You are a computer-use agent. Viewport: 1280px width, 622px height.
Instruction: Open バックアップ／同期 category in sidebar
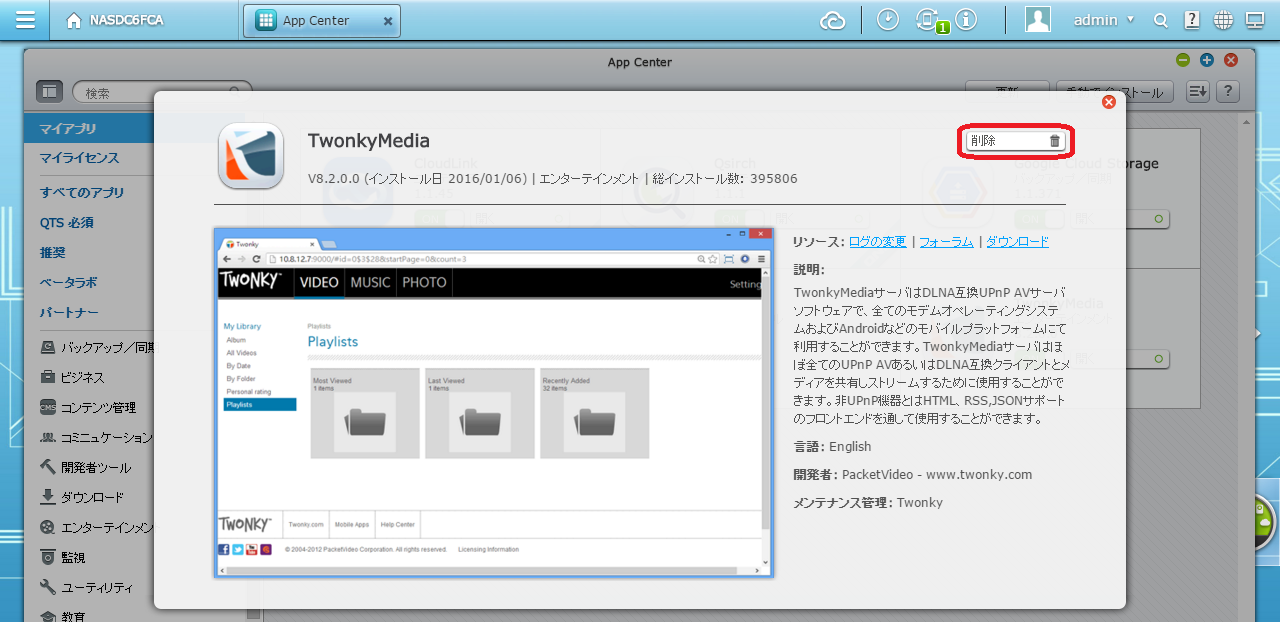[96, 348]
